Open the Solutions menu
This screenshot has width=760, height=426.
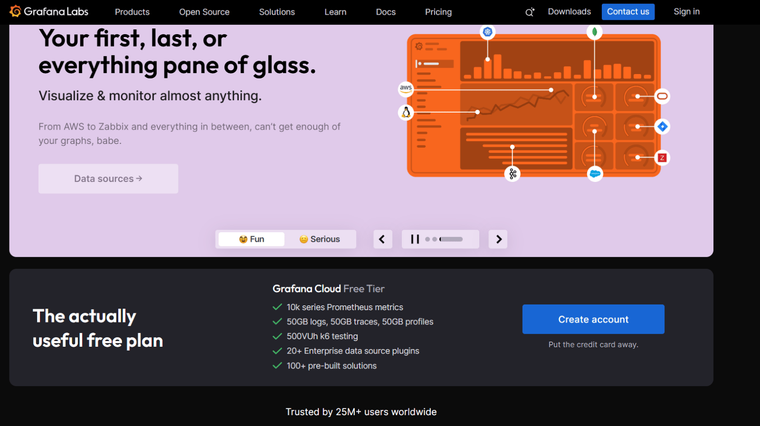click(x=277, y=12)
